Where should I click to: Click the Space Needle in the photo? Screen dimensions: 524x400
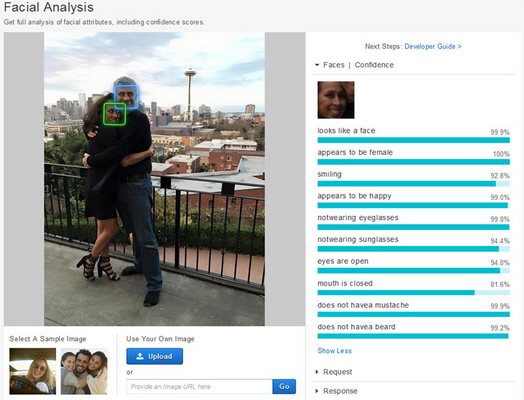tap(190, 90)
